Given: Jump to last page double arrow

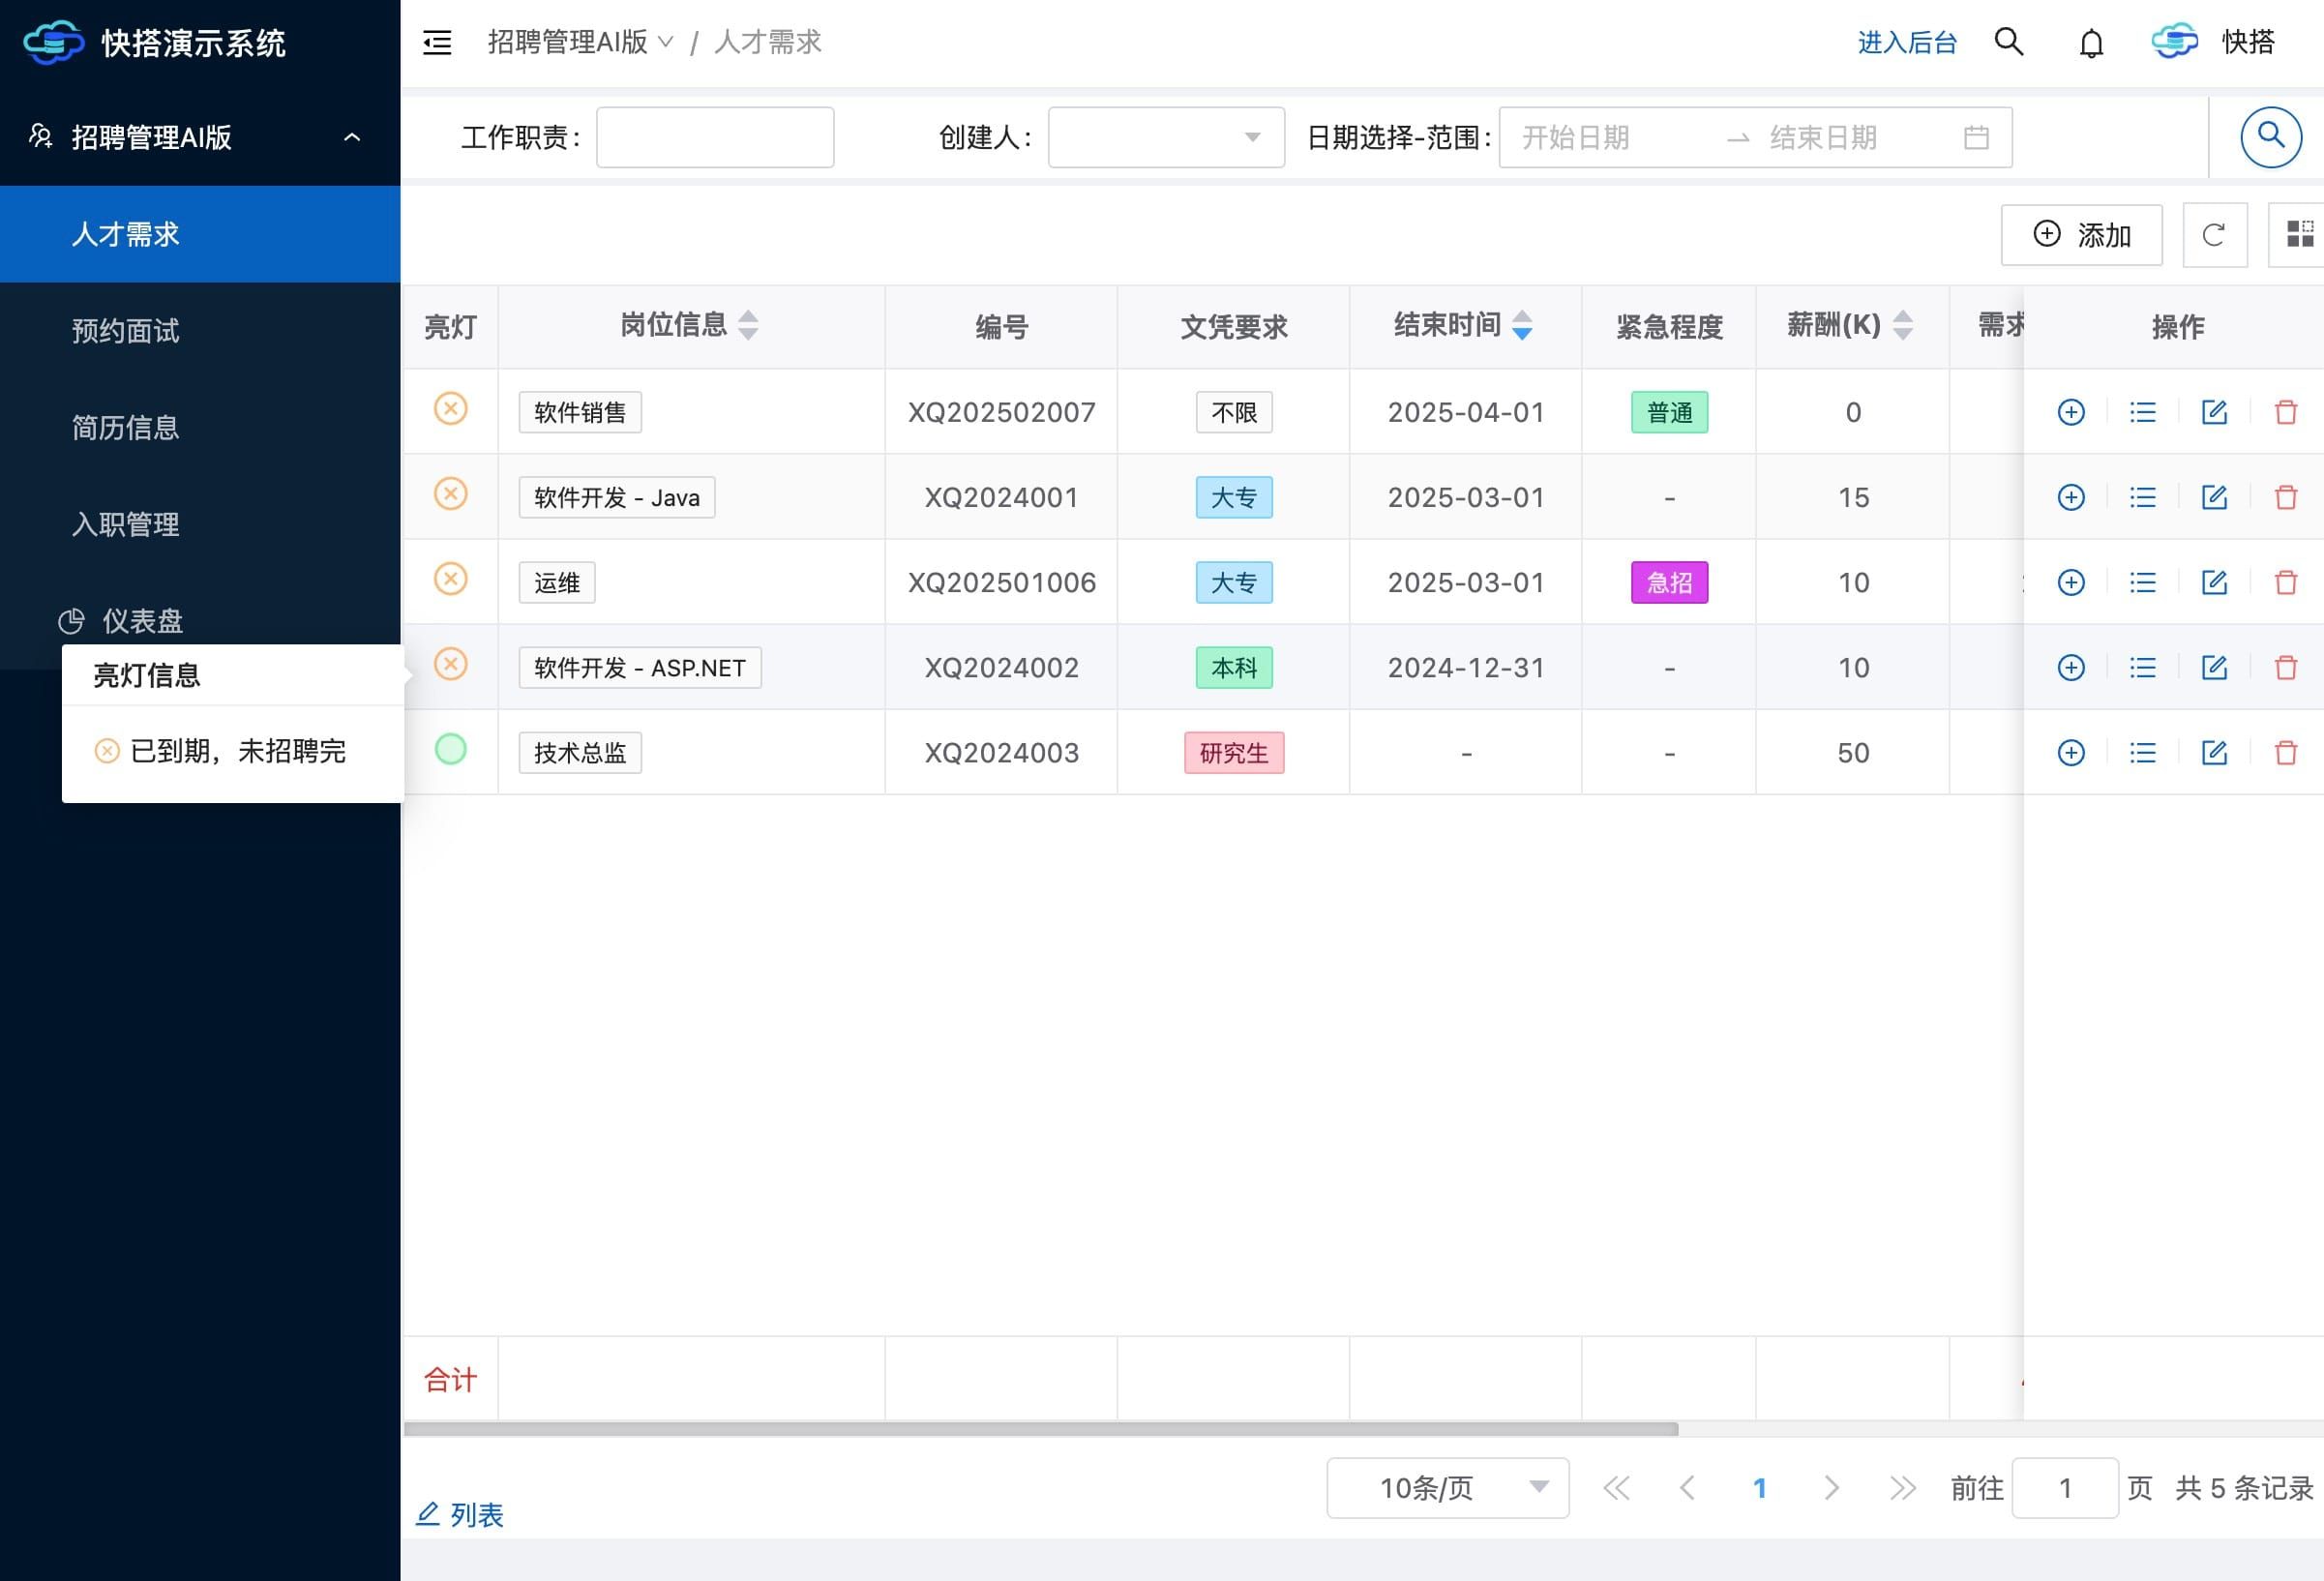Looking at the screenshot, I should [x=1902, y=1488].
